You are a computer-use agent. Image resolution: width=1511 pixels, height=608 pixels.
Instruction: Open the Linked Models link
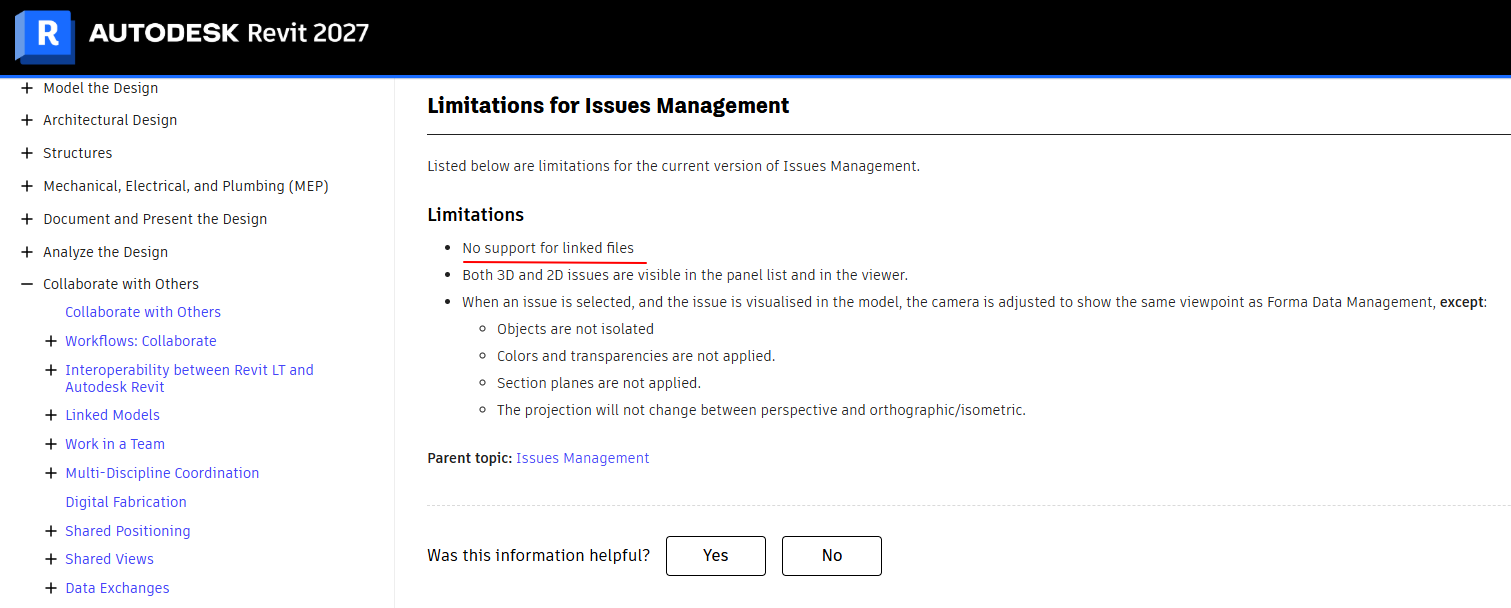112,415
